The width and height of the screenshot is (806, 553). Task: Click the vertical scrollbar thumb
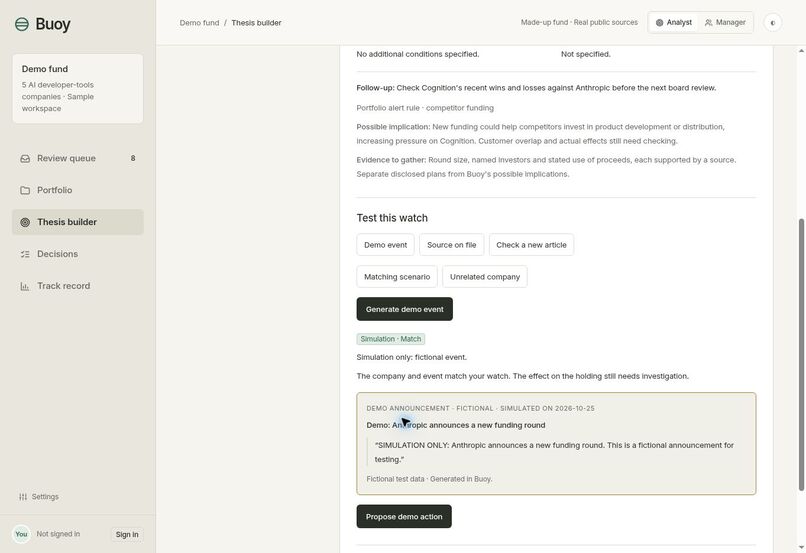click(x=801, y=355)
